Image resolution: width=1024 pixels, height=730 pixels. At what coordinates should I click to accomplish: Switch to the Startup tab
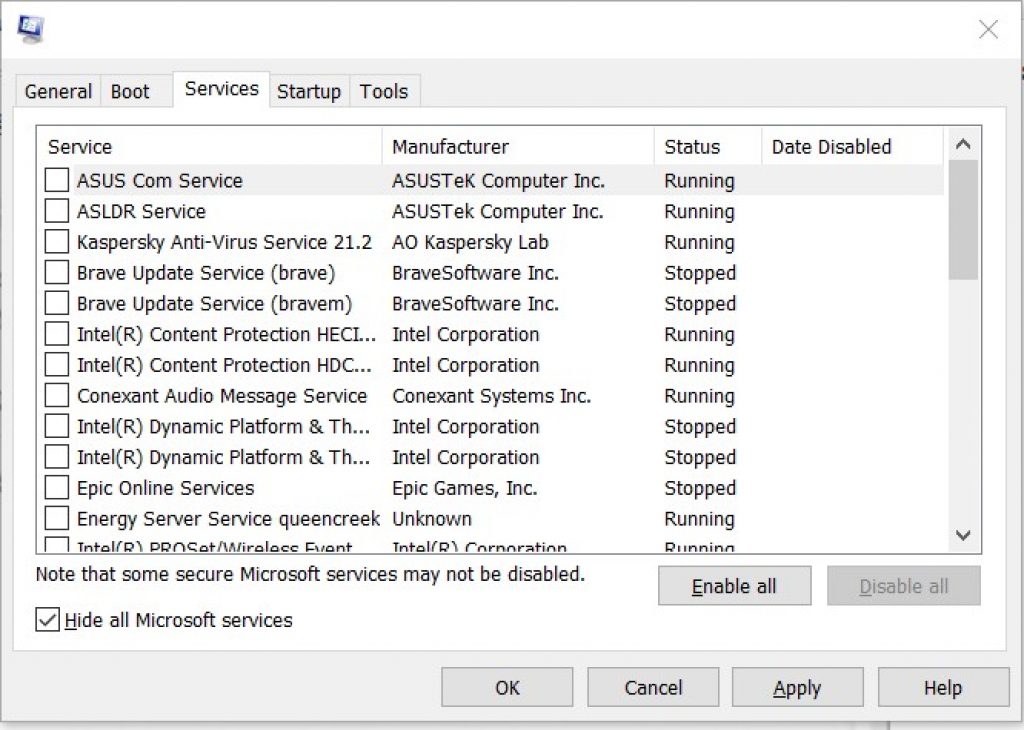[x=309, y=91]
